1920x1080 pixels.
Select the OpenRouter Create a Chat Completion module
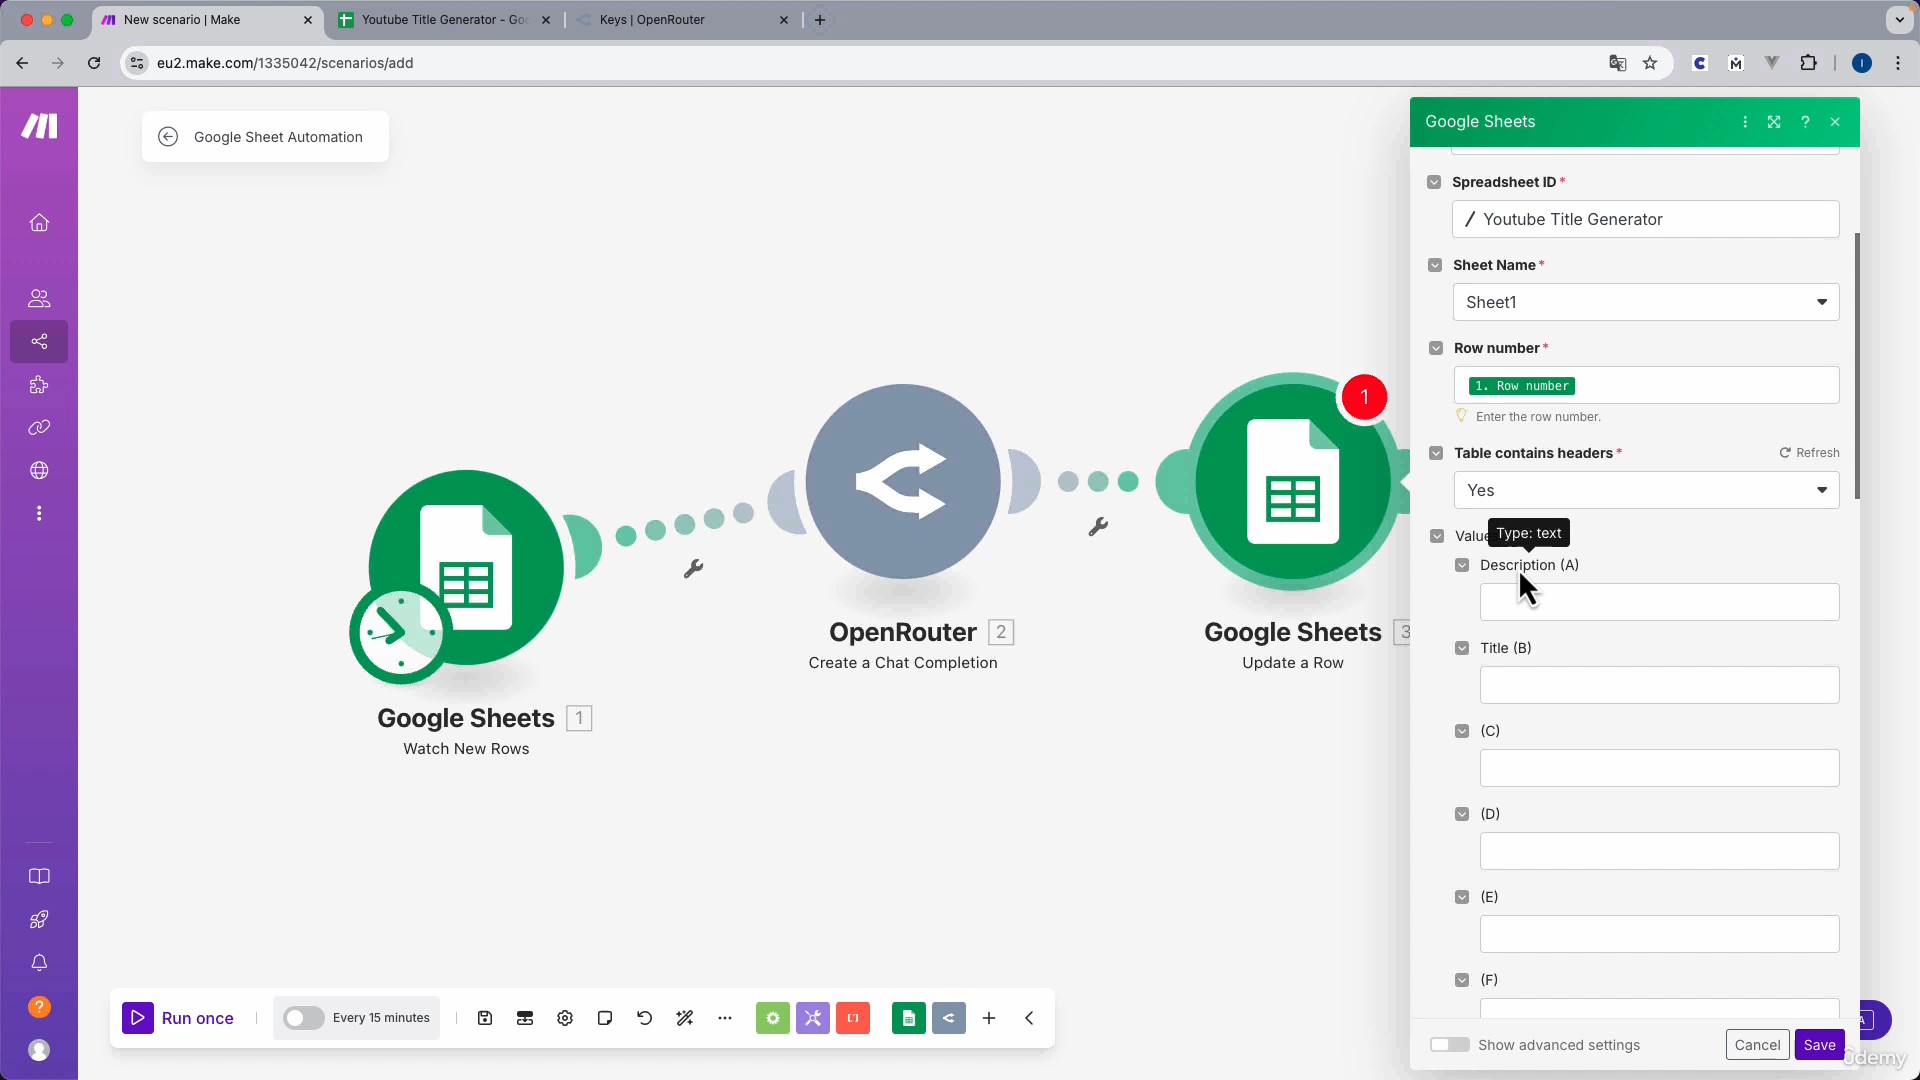[903, 481]
